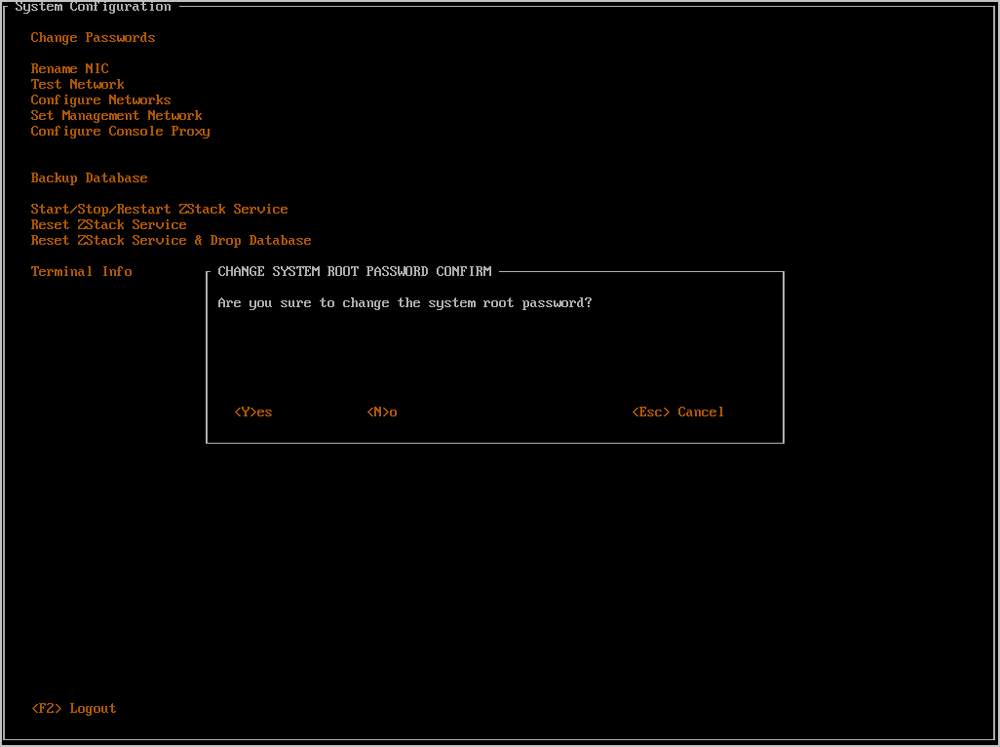Click the empty area inside the confirm dialog
This screenshot has width=1000, height=747.
tap(494, 355)
